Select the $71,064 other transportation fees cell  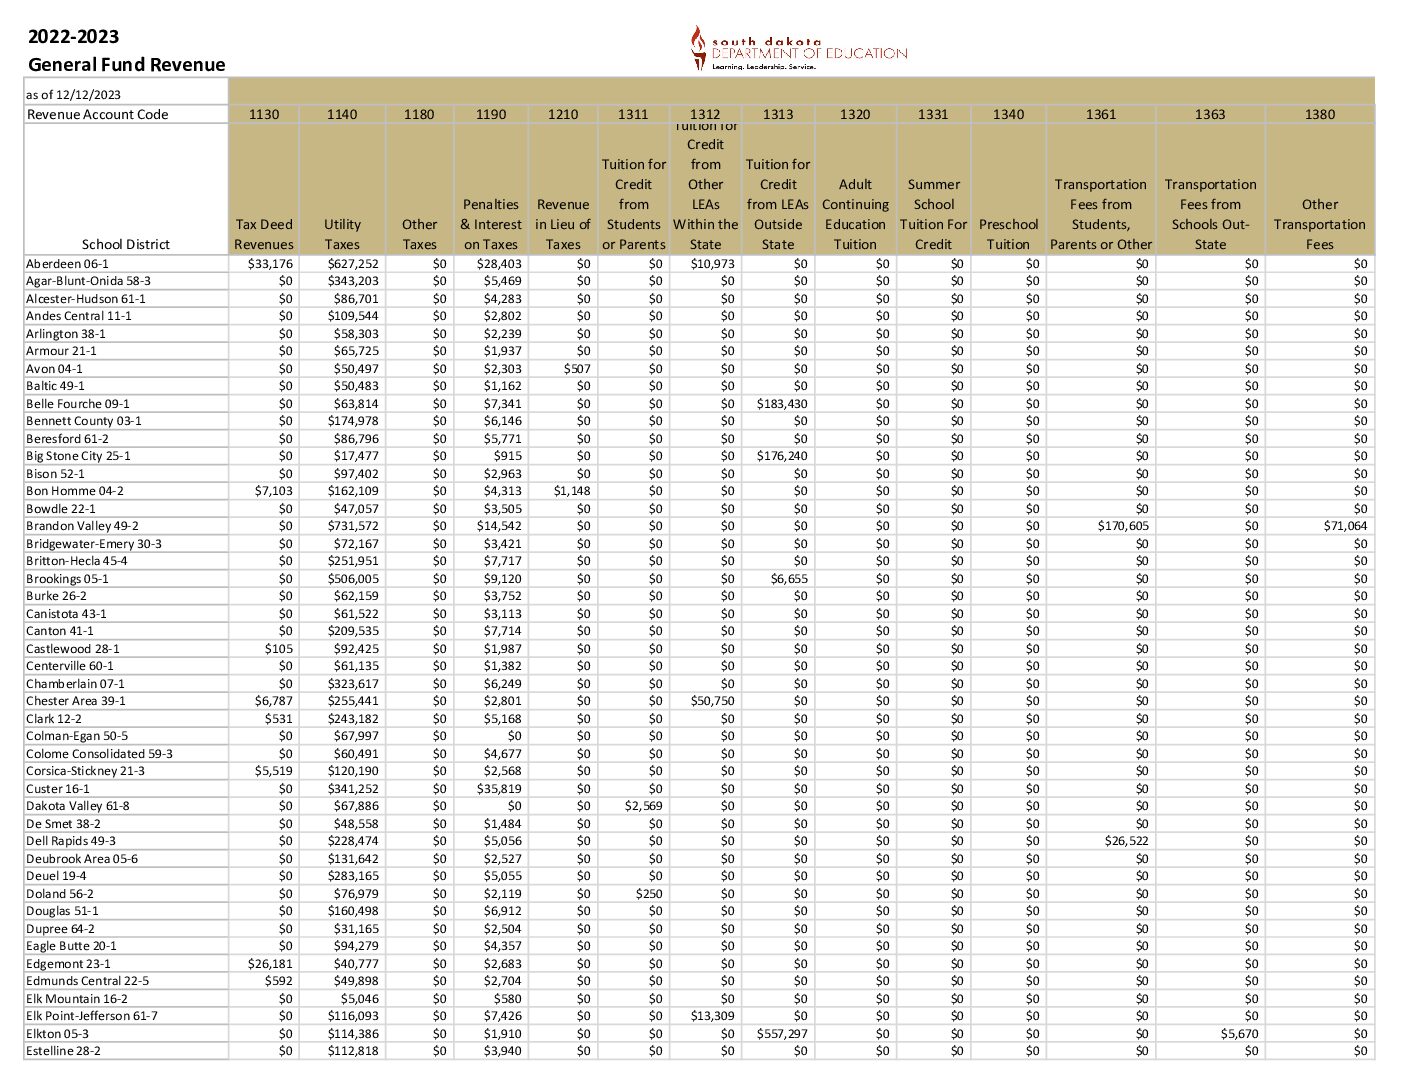coord(1345,526)
